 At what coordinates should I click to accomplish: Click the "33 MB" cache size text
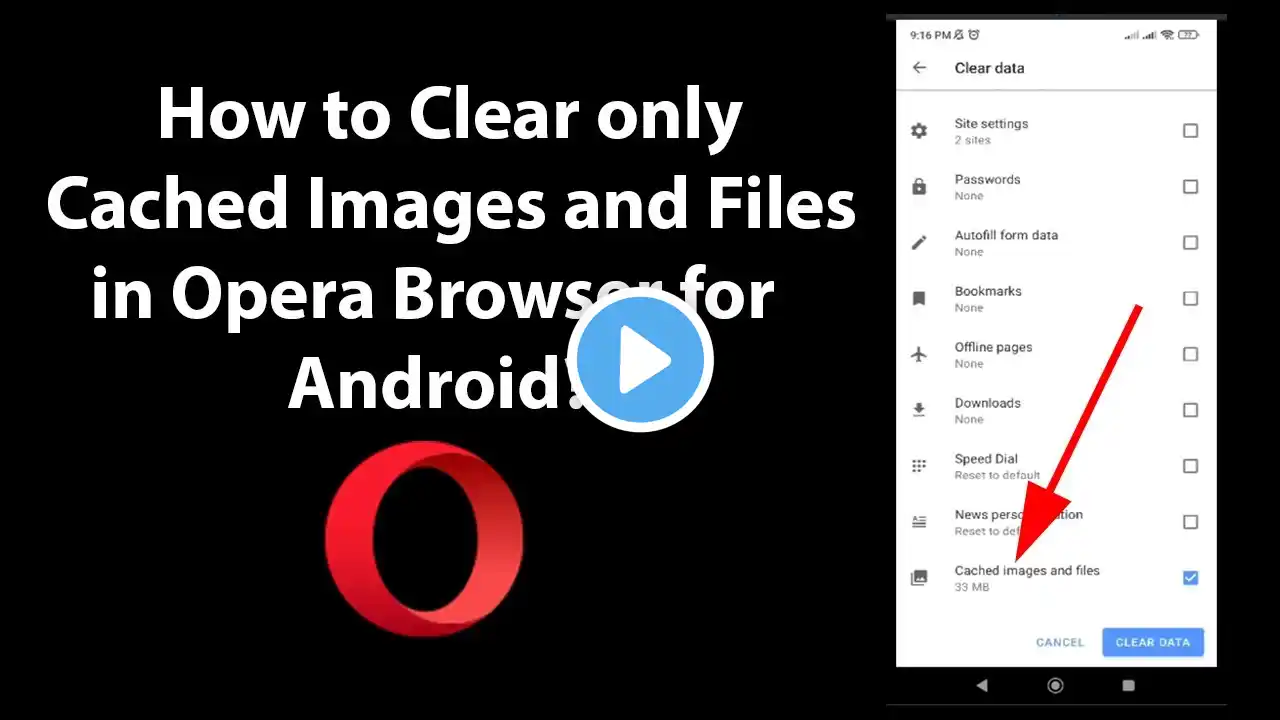click(x=971, y=587)
